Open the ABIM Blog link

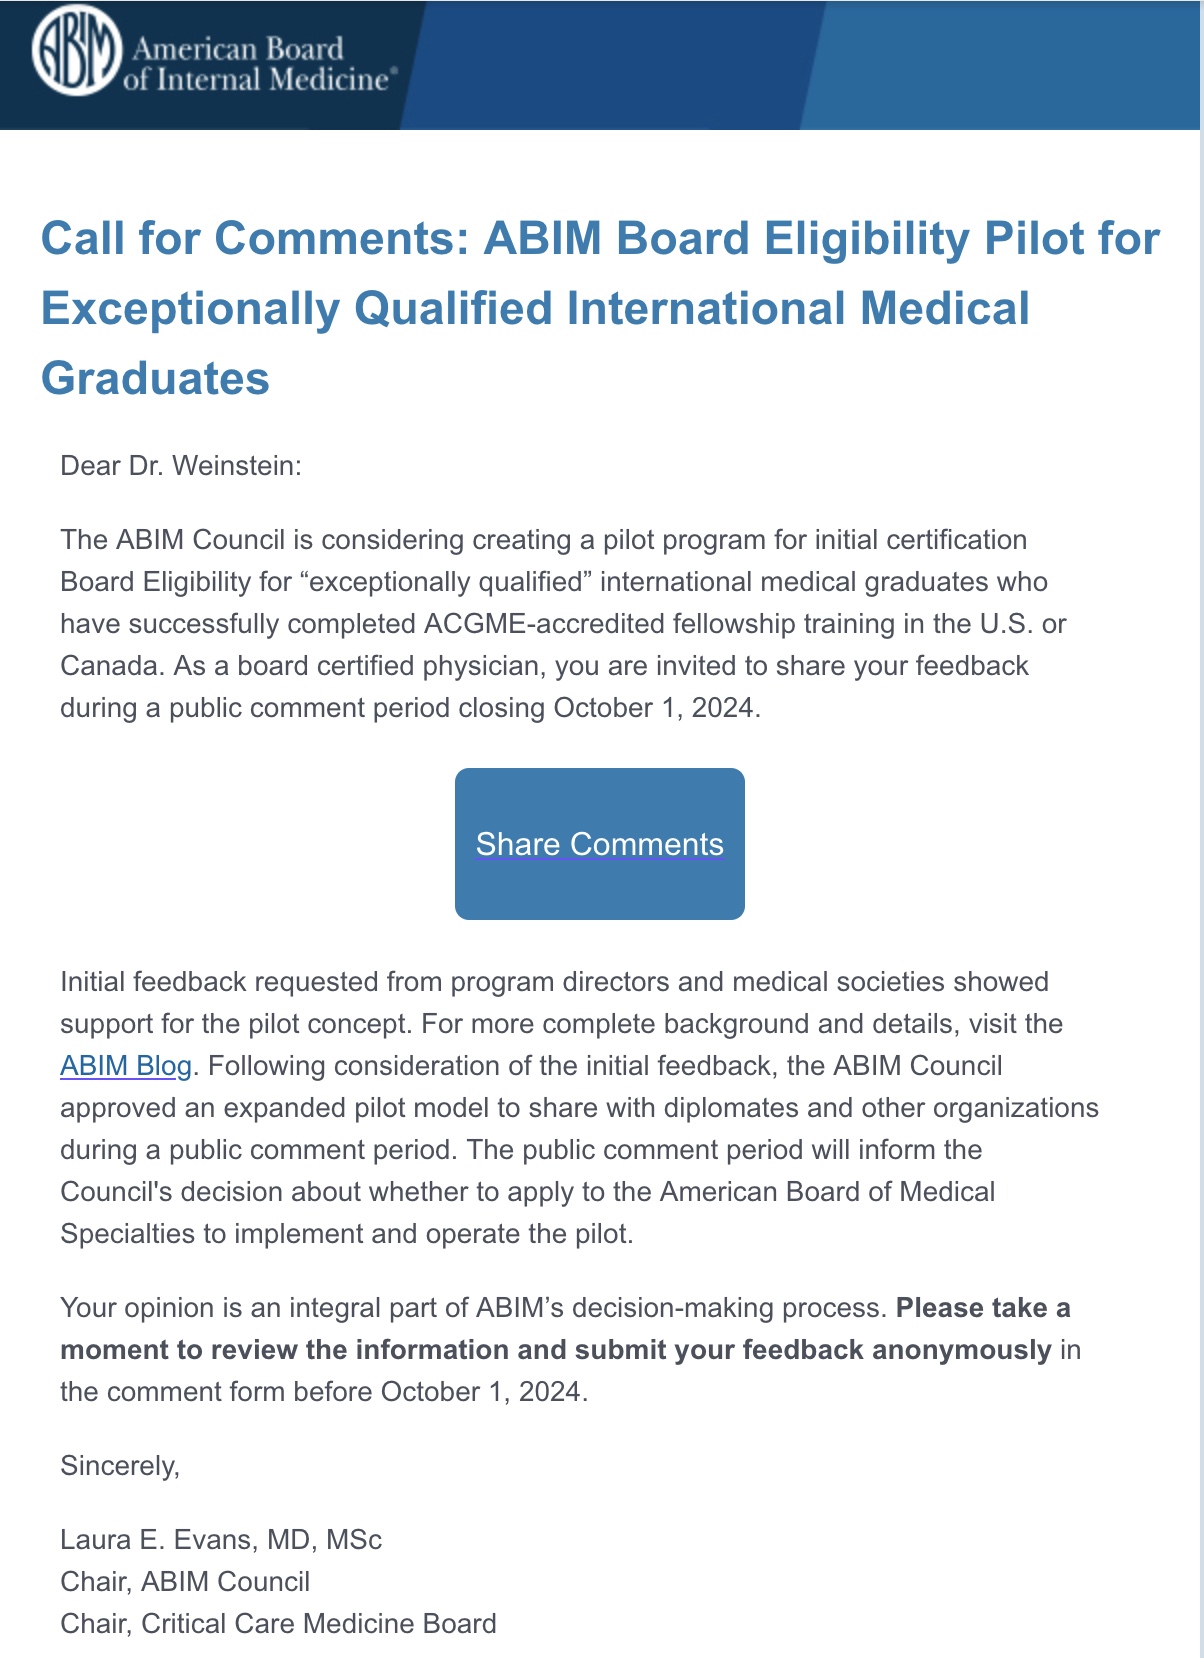125,1066
